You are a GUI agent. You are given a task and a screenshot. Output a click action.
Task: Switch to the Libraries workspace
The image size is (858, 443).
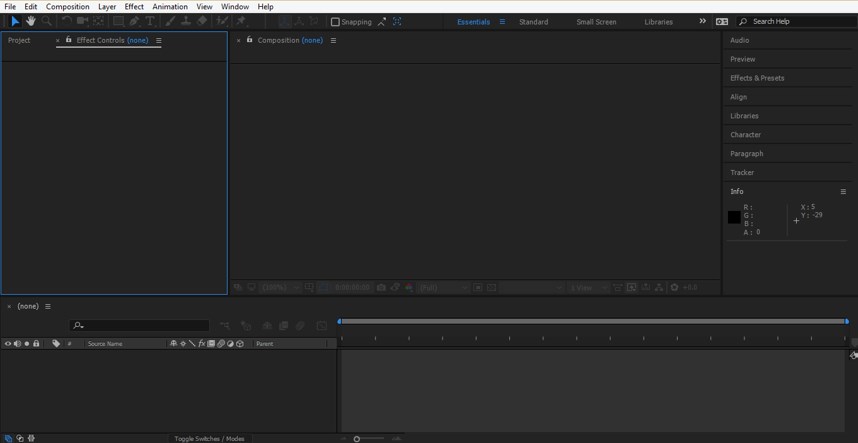point(658,22)
